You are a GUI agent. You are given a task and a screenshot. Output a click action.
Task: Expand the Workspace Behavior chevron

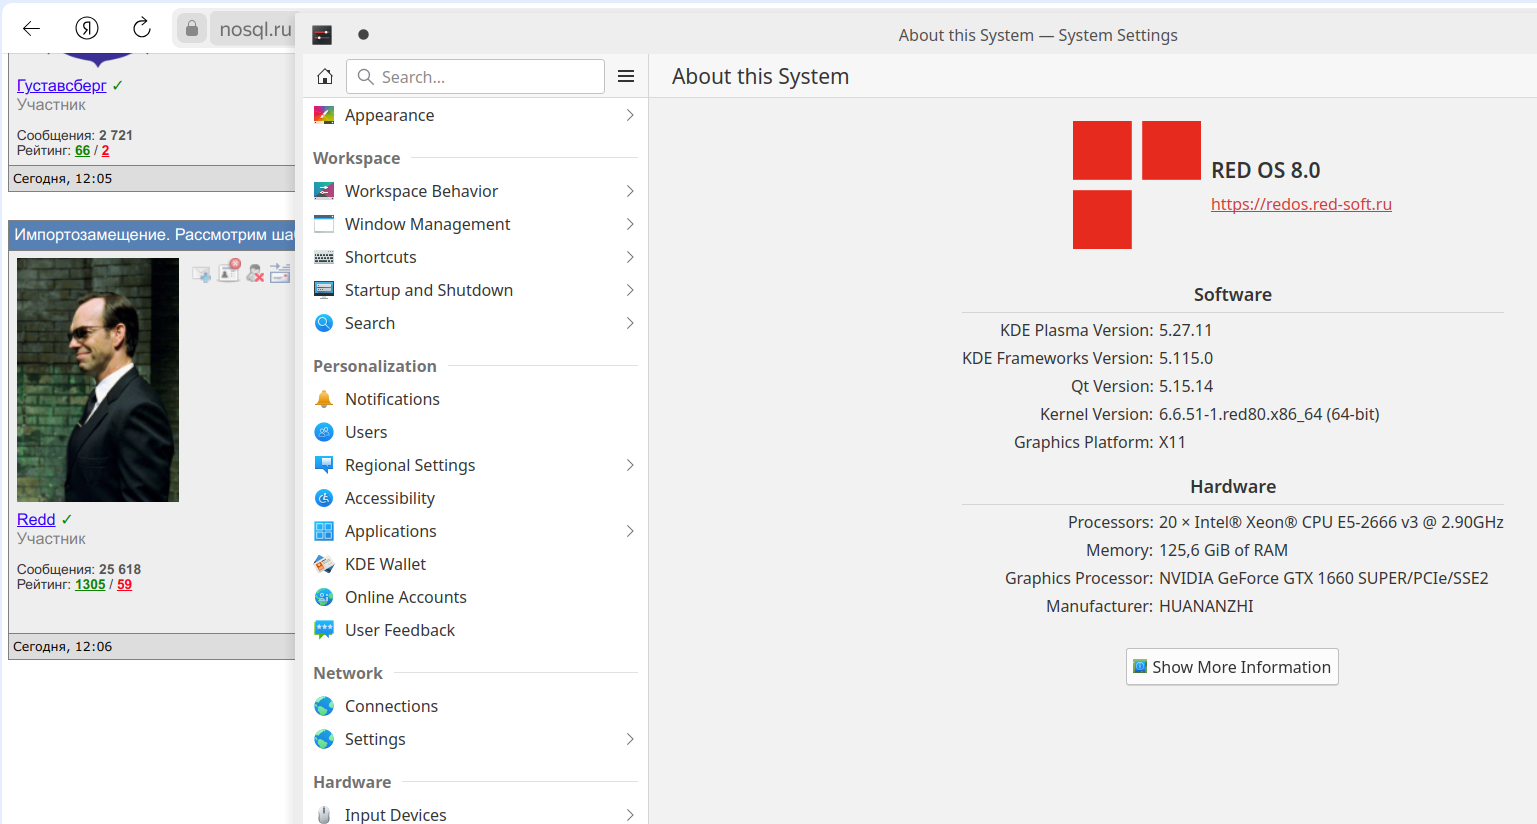pos(630,191)
